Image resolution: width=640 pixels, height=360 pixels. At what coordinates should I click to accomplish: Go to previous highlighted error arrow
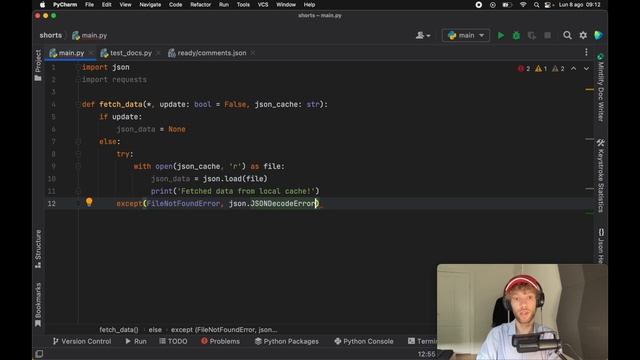573,69
